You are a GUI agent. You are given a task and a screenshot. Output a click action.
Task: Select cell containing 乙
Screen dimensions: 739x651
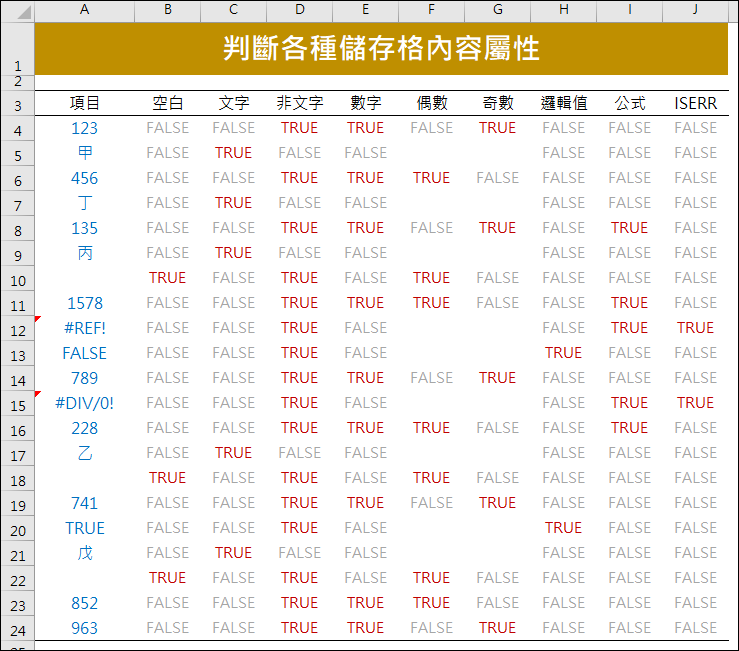(84, 453)
